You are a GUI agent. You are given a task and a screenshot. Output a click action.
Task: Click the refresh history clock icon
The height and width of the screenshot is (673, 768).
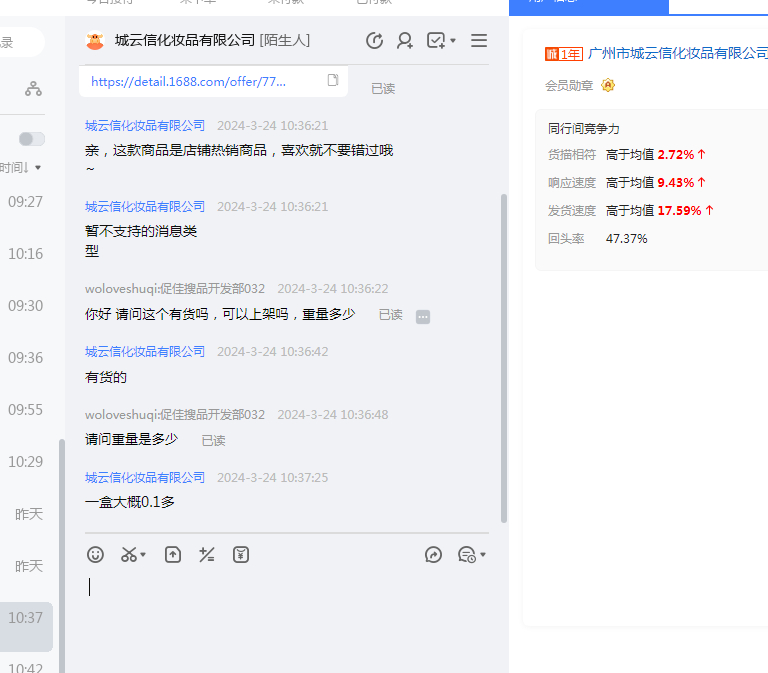(375, 41)
